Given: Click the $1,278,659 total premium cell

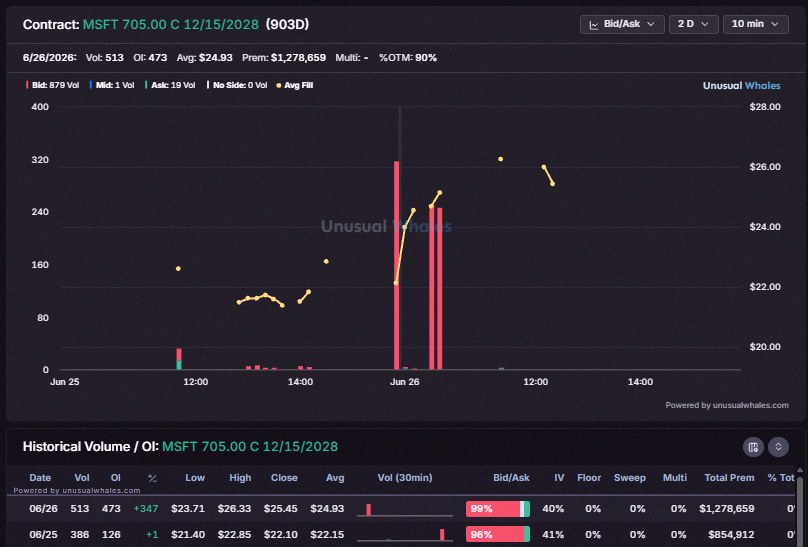Looking at the screenshot, I should (x=727, y=509).
